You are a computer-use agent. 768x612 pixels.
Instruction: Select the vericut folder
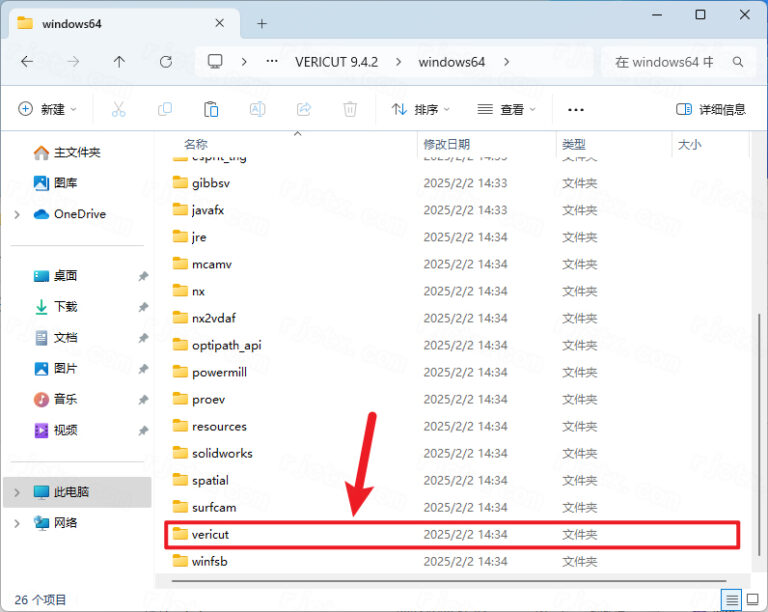coord(211,534)
